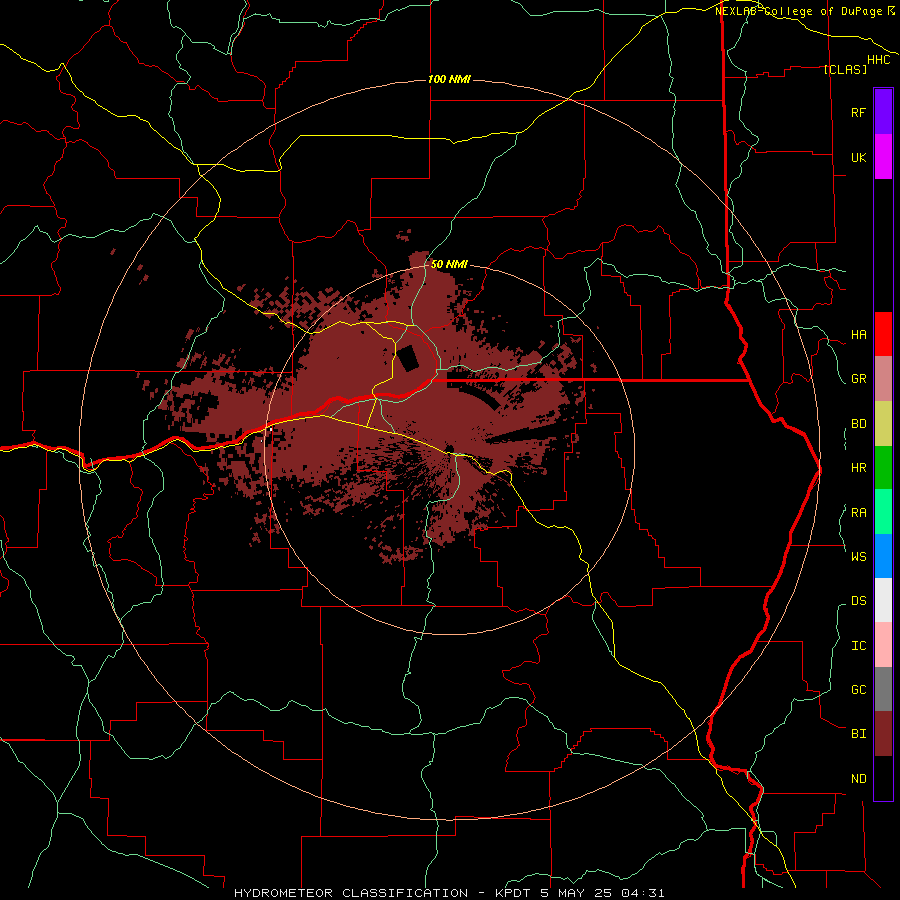
Task: Click the UK legend label
Action: pos(858,157)
